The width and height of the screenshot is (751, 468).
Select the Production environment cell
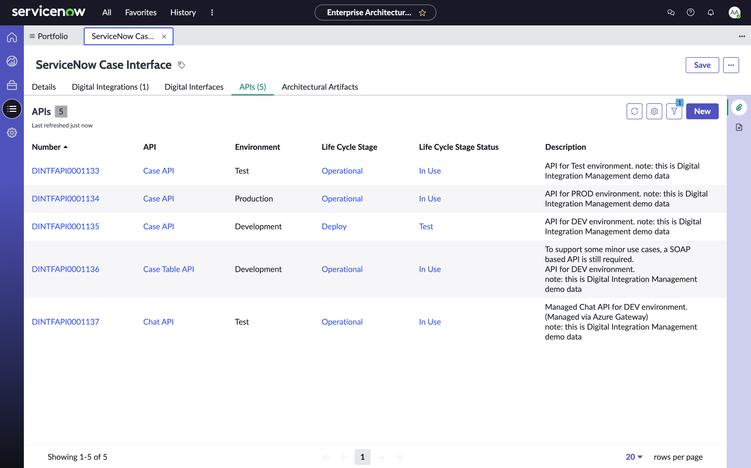254,199
